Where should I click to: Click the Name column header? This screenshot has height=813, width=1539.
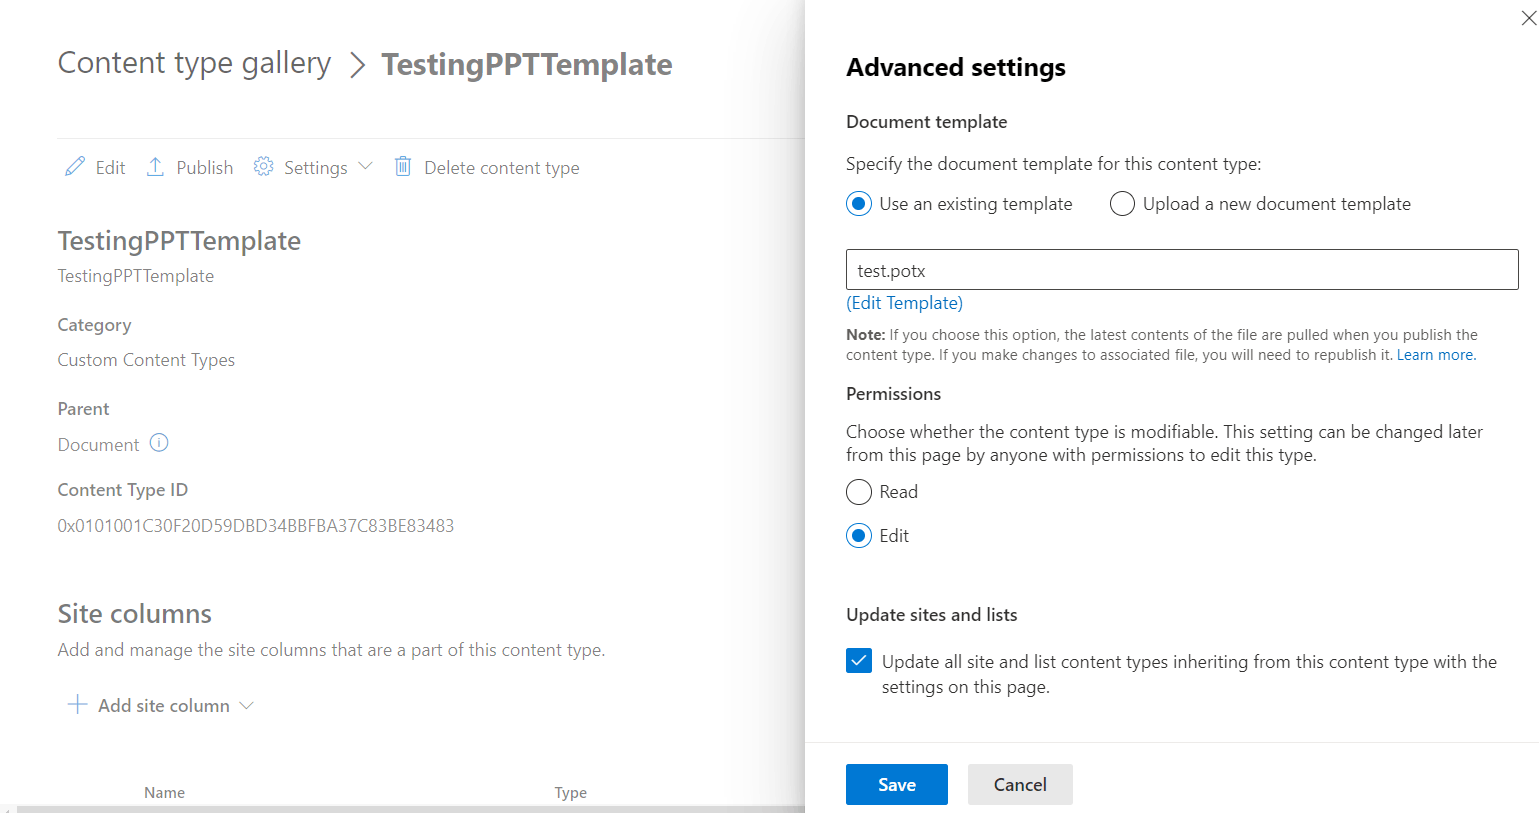pyautogui.click(x=164, y=793)
